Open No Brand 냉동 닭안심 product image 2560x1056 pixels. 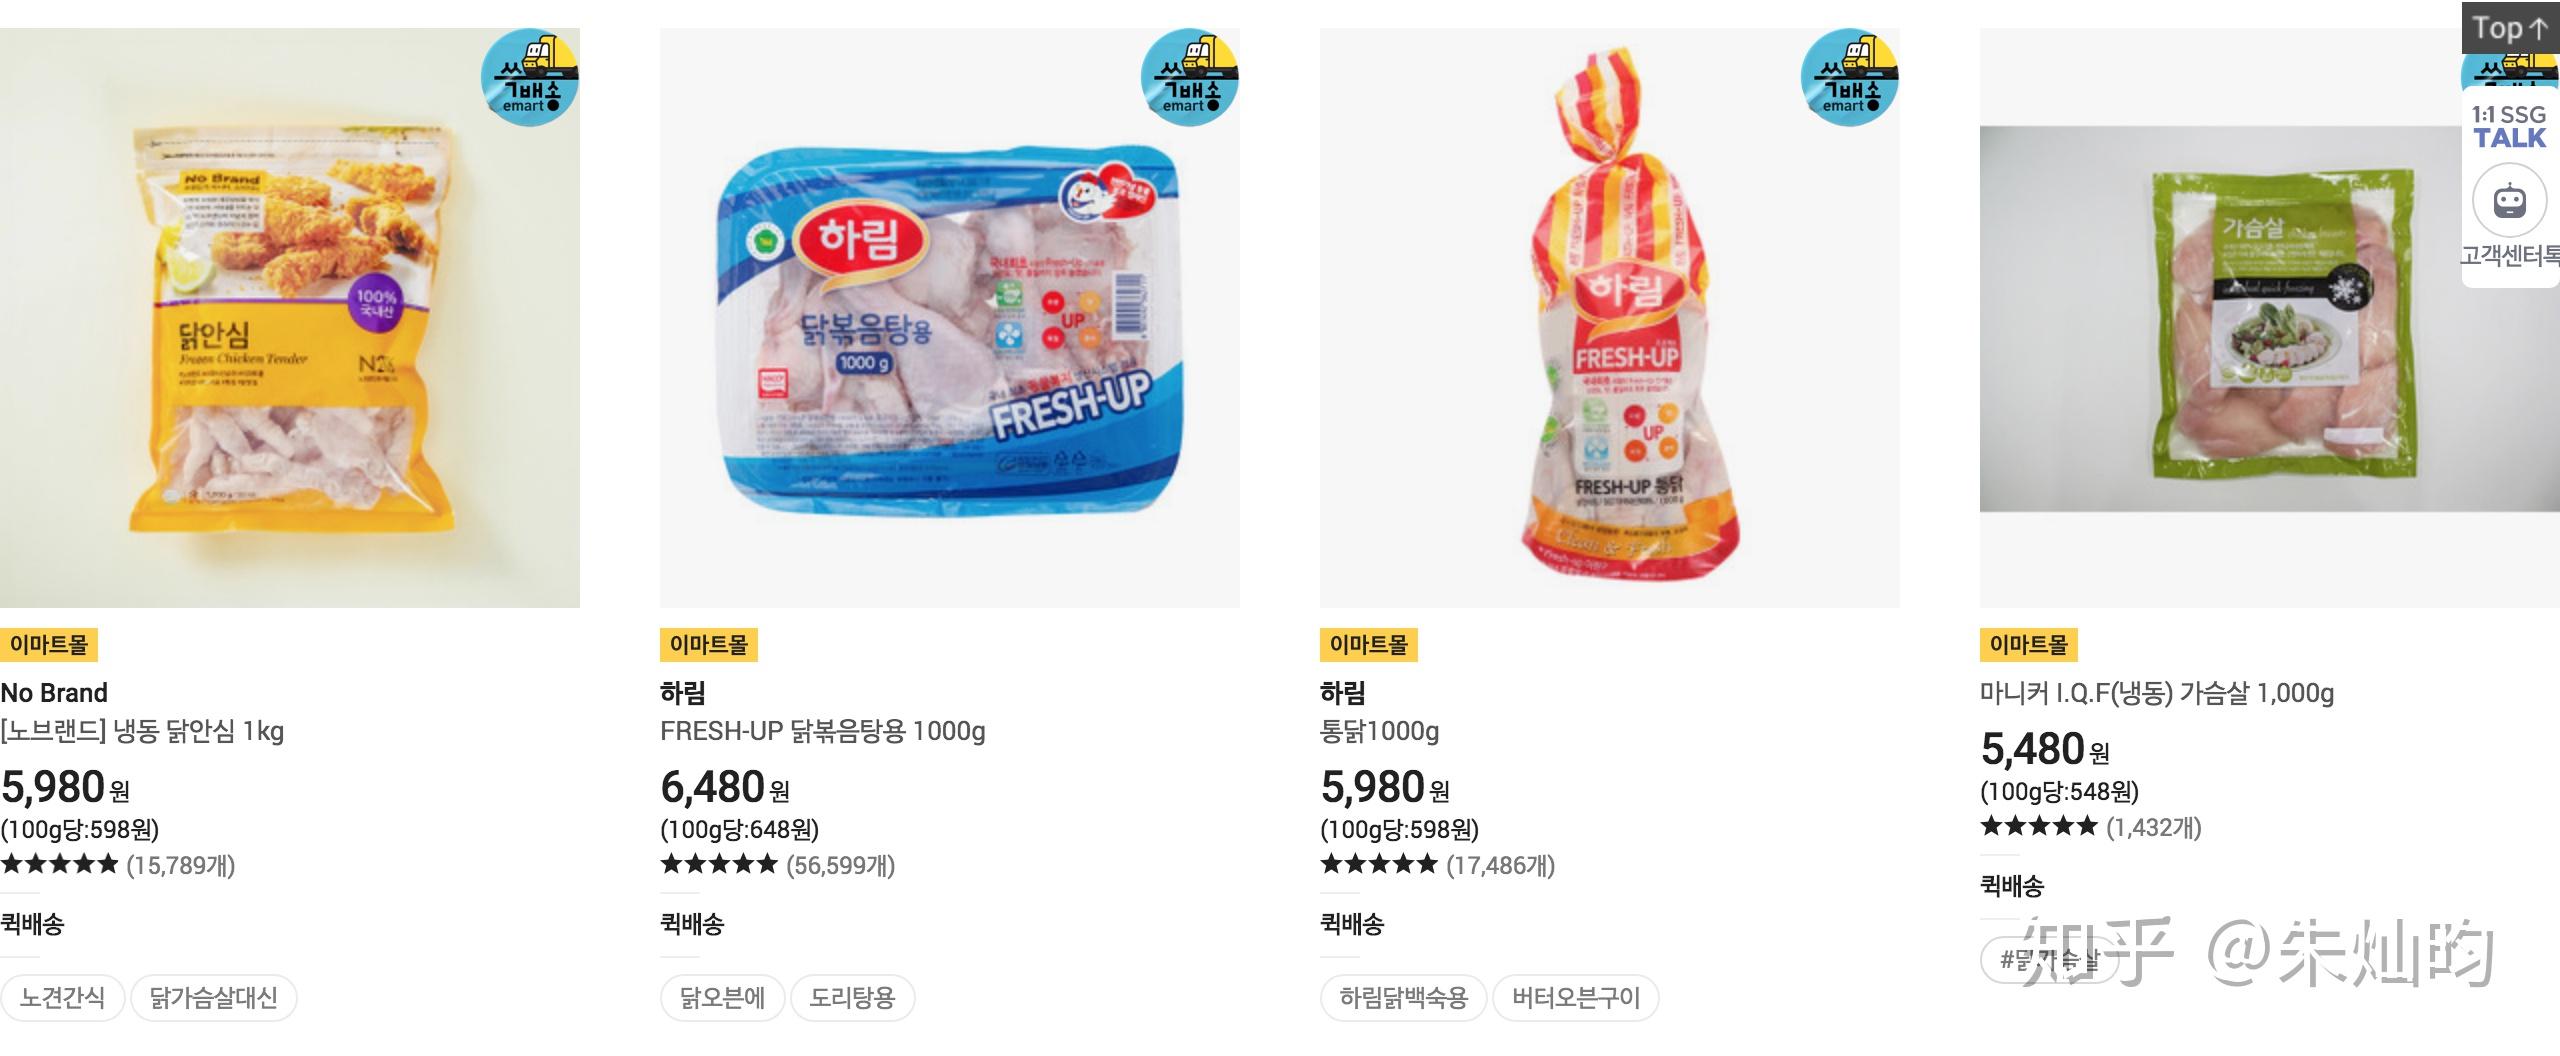290,318
